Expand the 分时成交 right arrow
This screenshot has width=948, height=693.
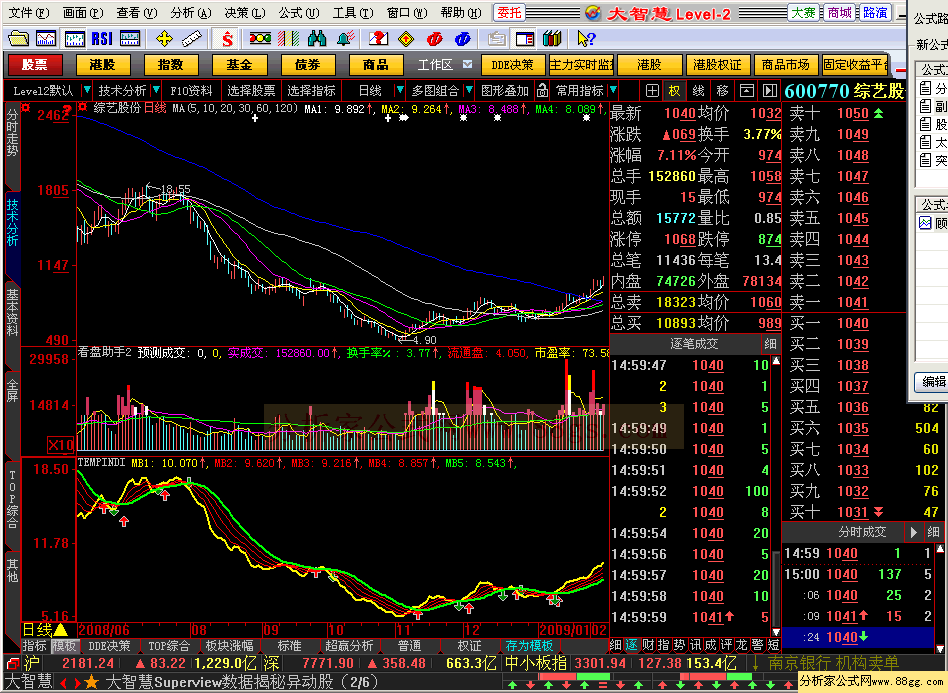point(914,532)
